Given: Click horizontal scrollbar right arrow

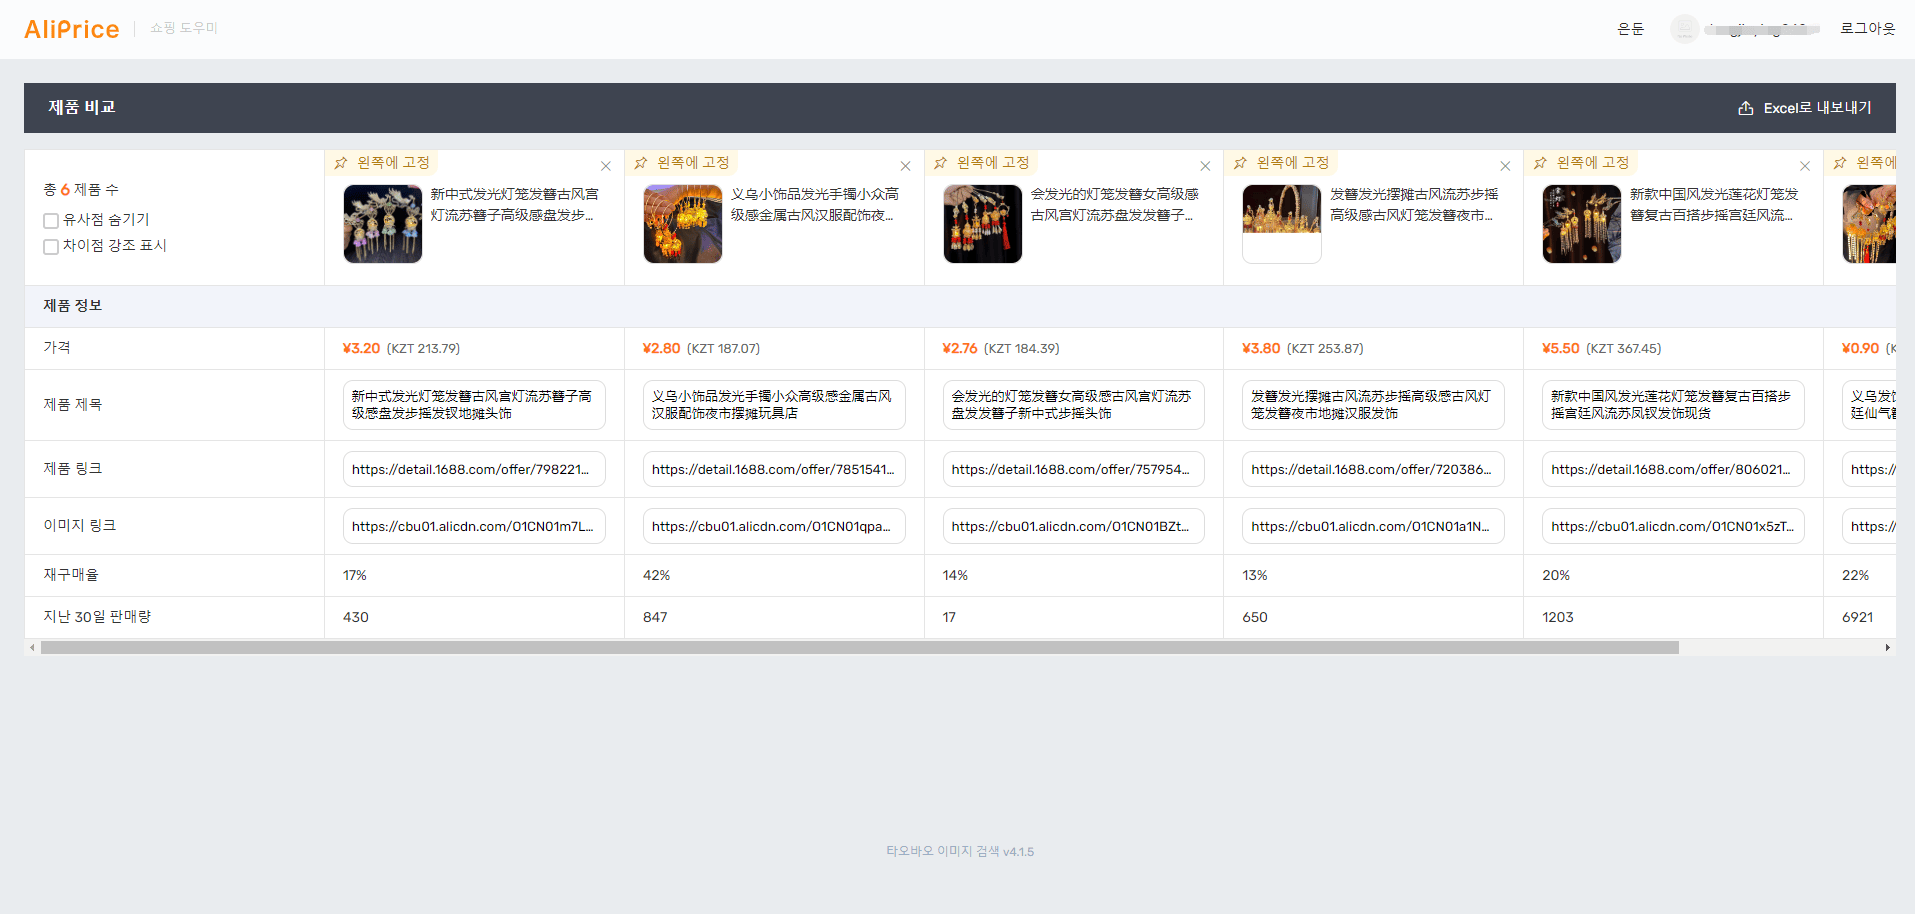Looking at the screenshot, I should [1887, 648].
